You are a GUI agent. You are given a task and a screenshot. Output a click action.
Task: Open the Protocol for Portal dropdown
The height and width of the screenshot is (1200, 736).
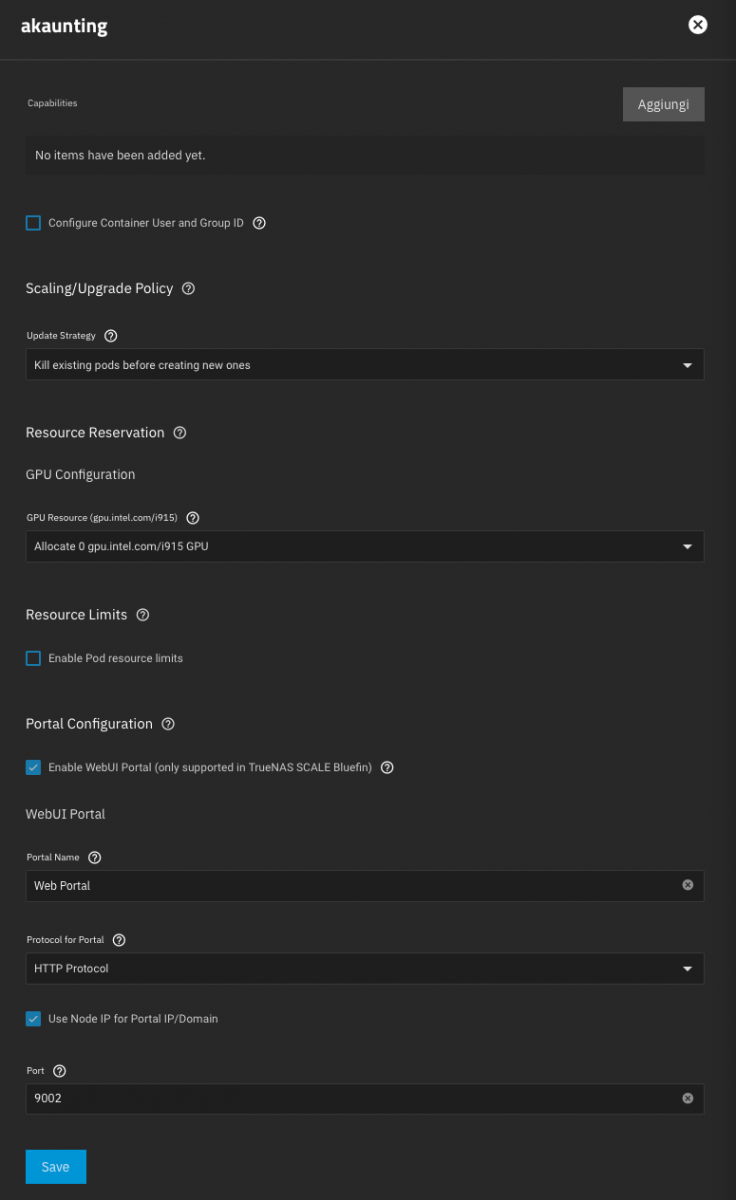tap(365, 968)
